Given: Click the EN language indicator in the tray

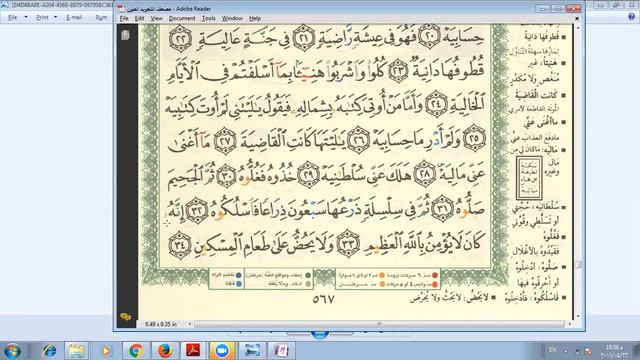Looking at the screenshot, I should coord(553,350).
